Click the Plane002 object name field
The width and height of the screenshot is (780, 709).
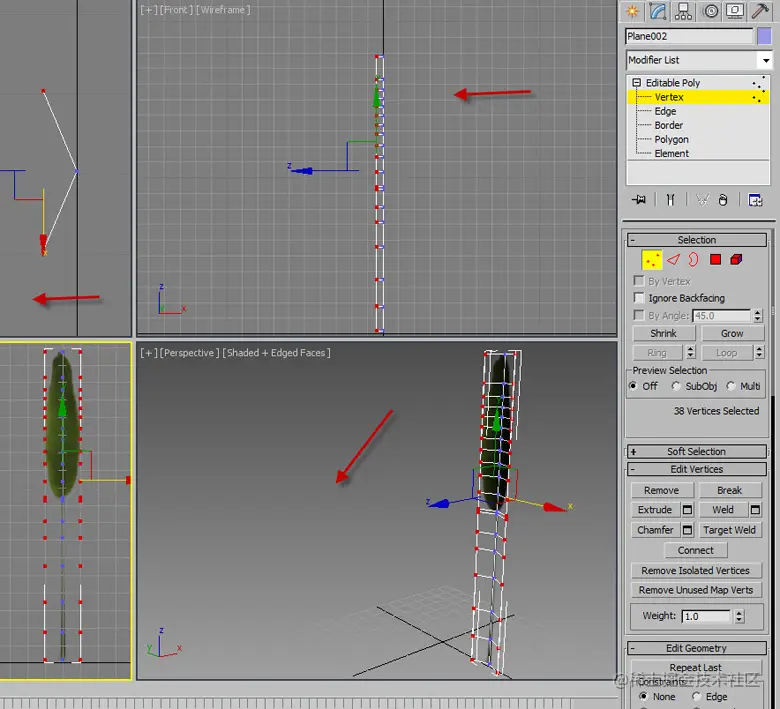689,36
